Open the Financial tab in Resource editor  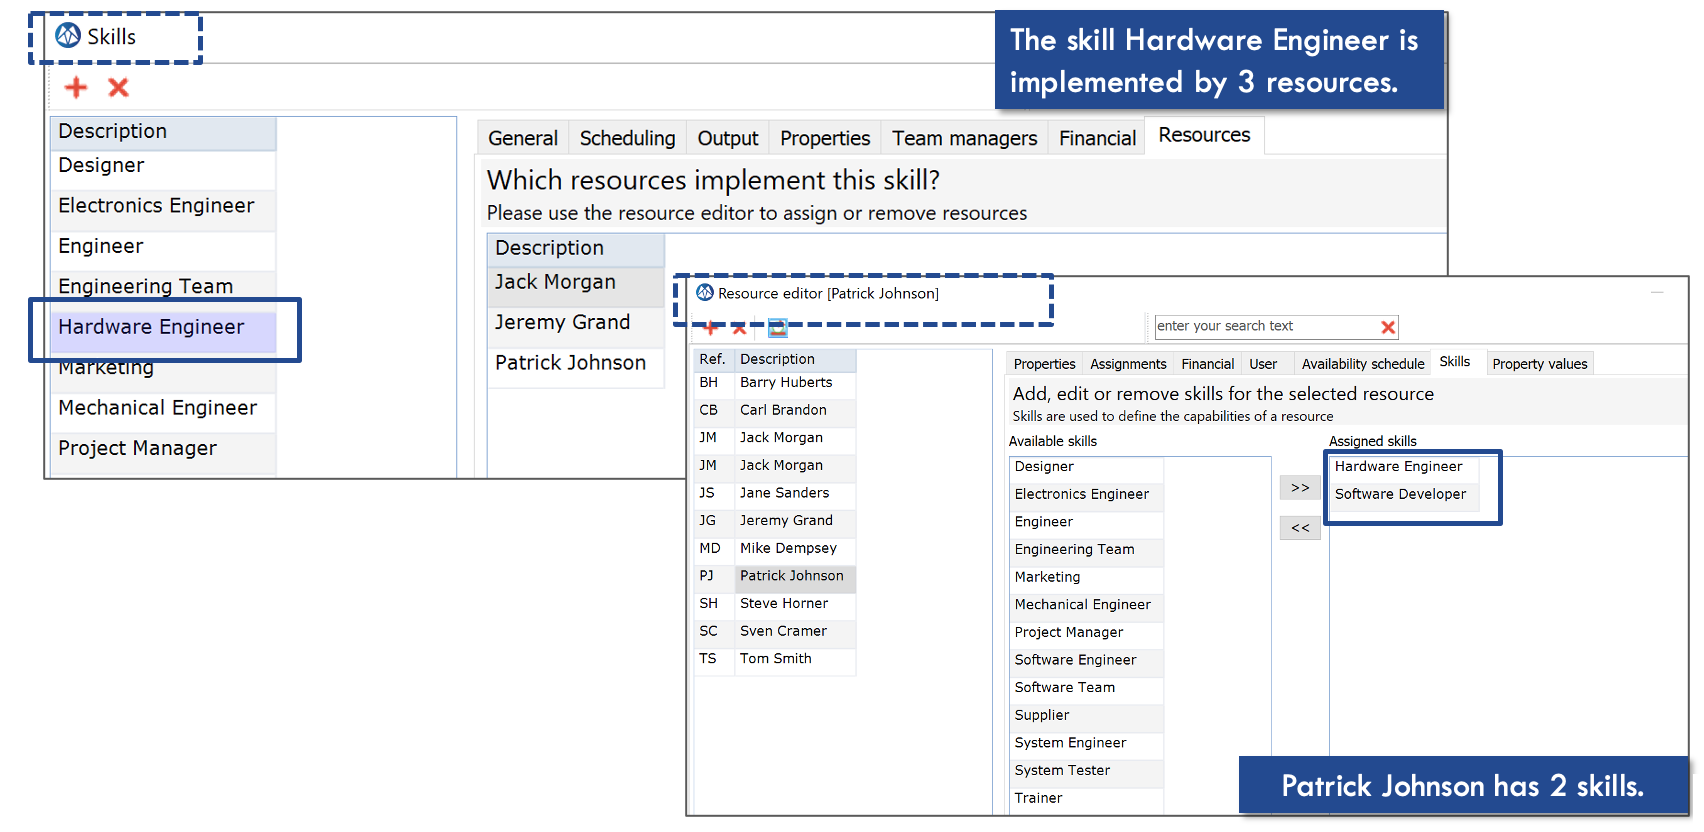1207,364
